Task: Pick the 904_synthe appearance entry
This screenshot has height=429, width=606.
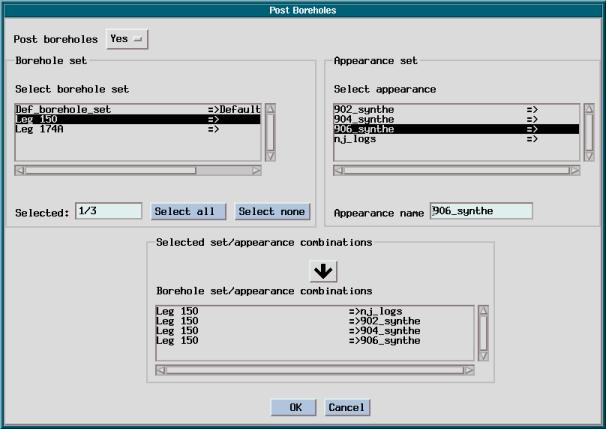Action: (x=455, y=118)
